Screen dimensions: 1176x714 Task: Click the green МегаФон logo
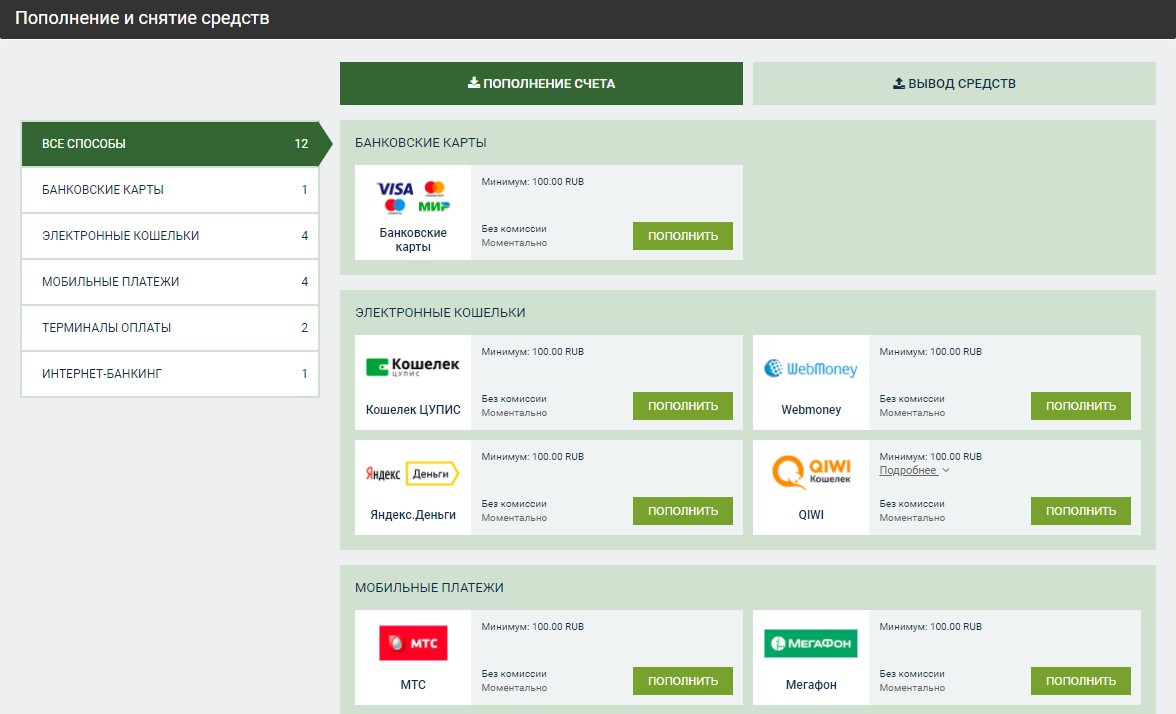click(x=811, y=643)
